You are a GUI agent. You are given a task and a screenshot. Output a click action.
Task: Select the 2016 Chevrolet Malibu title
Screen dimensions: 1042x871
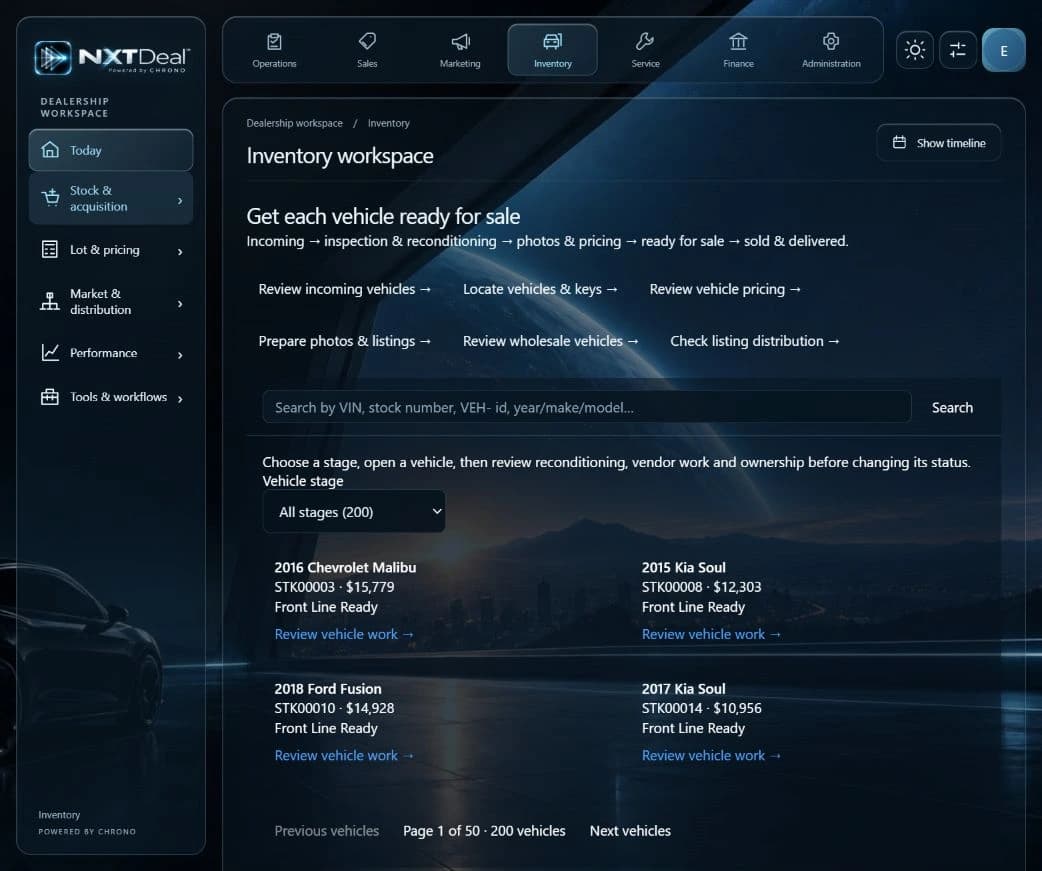[345, 567]
